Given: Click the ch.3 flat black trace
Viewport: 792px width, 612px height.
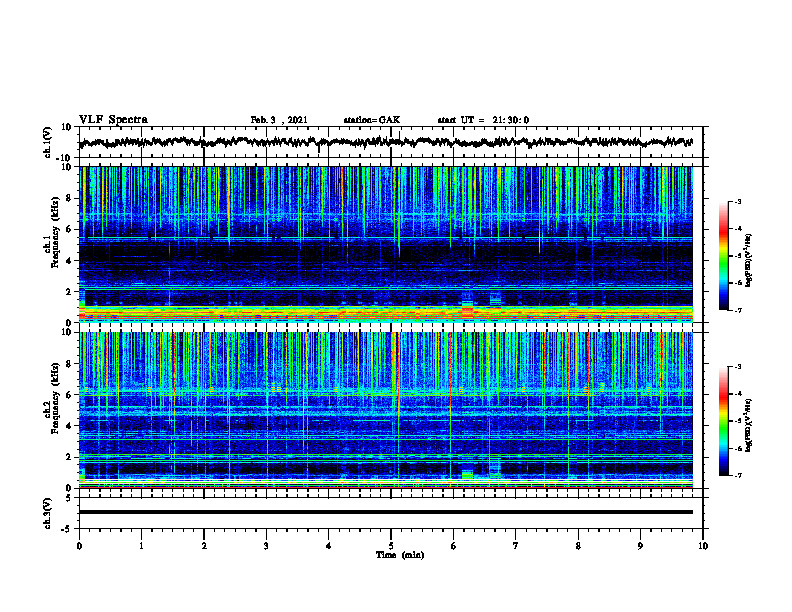Looking at the screenshot, I should click(x=385, y=512).
